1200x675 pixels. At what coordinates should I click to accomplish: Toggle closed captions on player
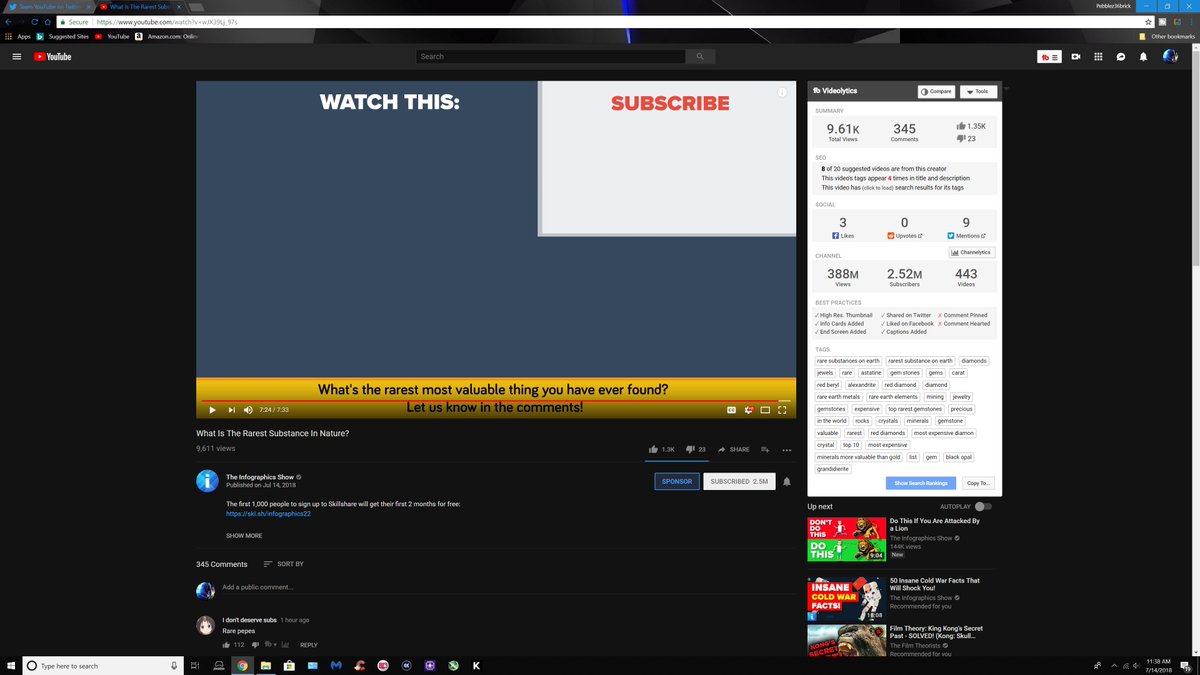pyautogui.click(x=731, y=410)
